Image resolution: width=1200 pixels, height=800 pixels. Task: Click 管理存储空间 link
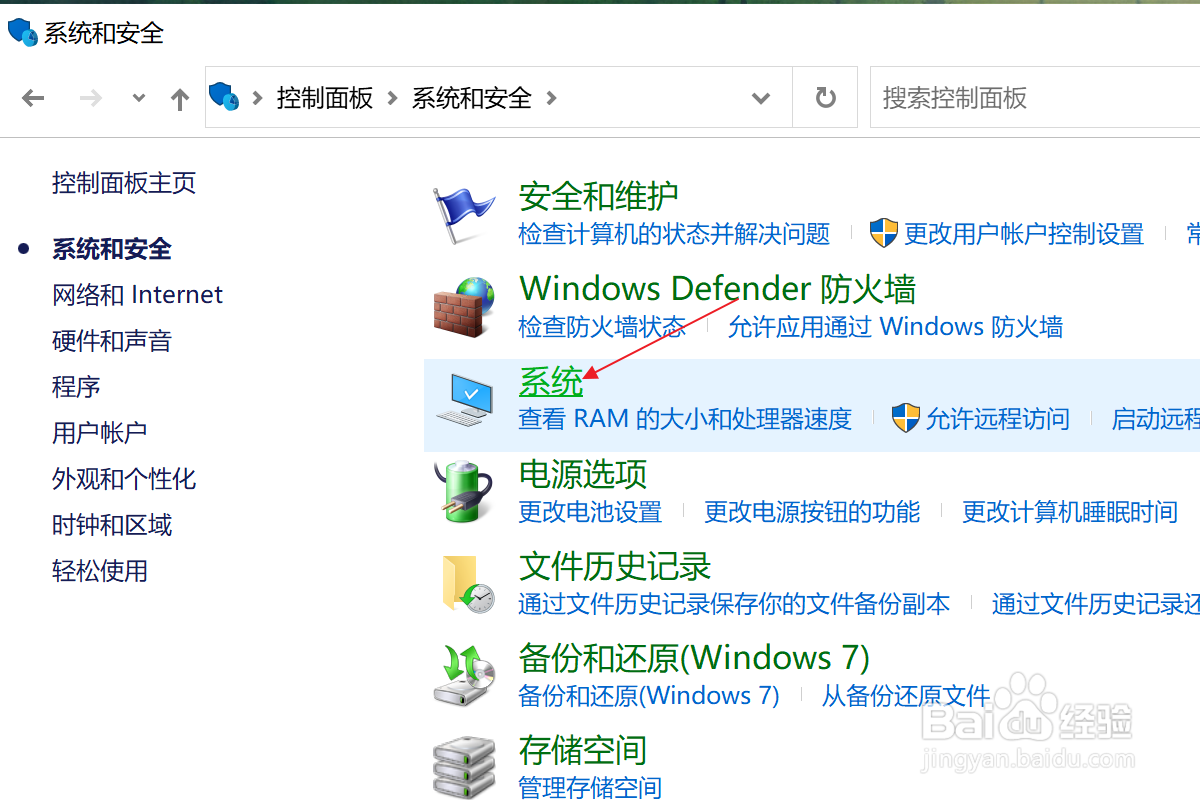pos(590,788)
